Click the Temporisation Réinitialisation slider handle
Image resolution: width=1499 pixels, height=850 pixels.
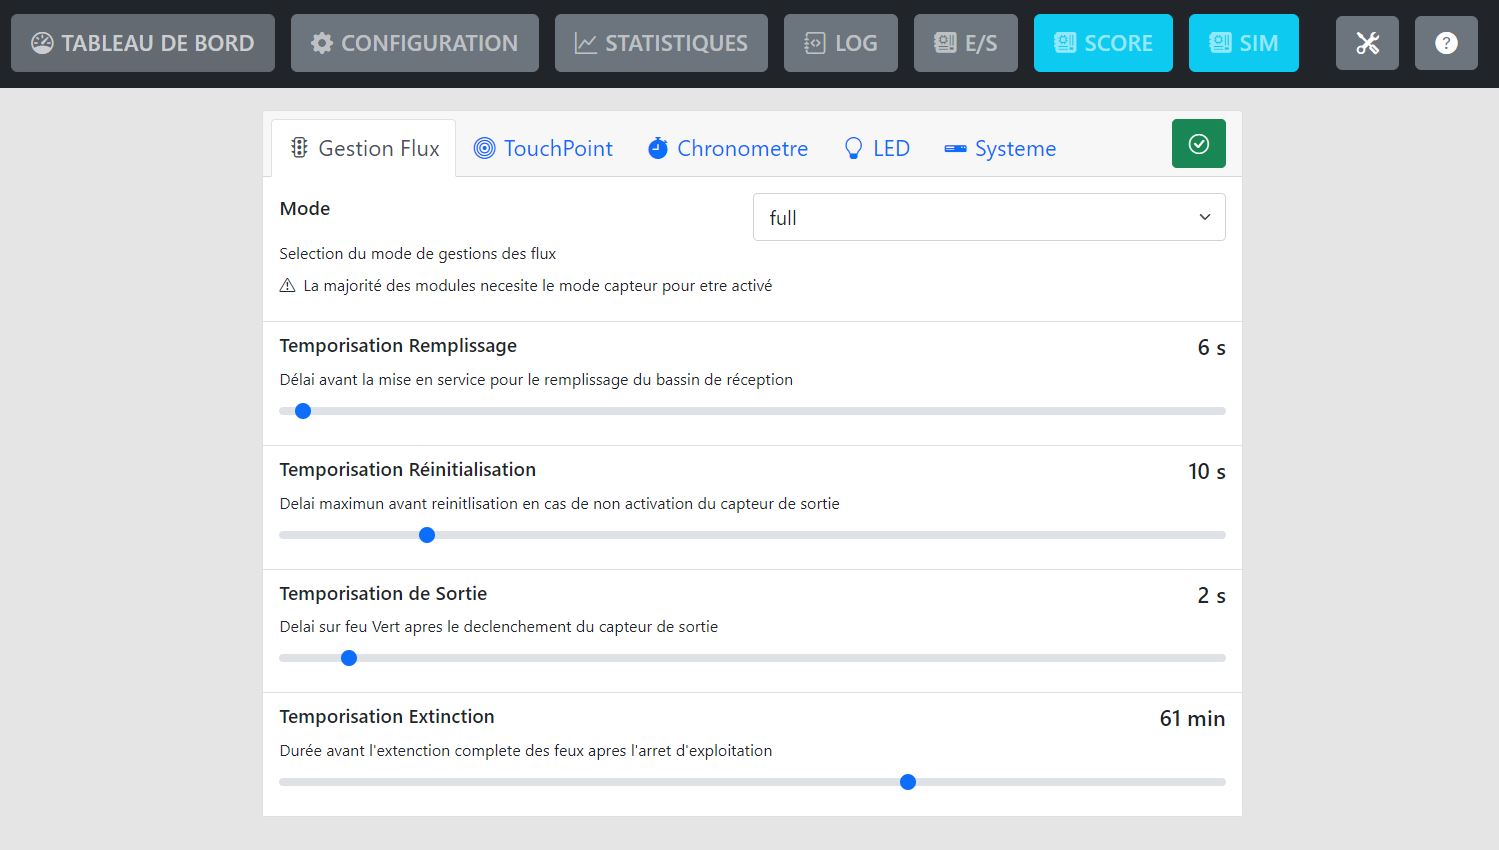427,535
